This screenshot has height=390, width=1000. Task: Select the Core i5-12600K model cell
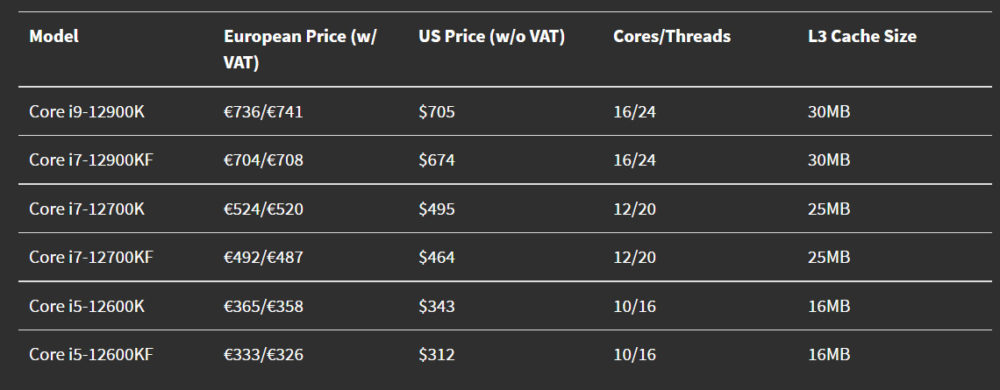87,307
